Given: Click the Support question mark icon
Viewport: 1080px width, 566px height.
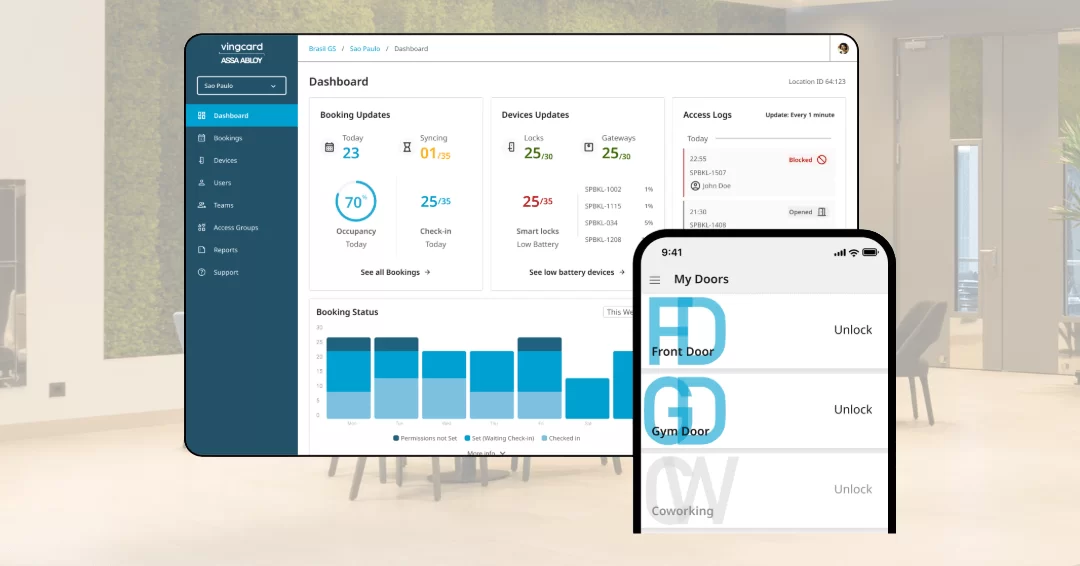Looking at the screenshot, I should tap(202, 272).
